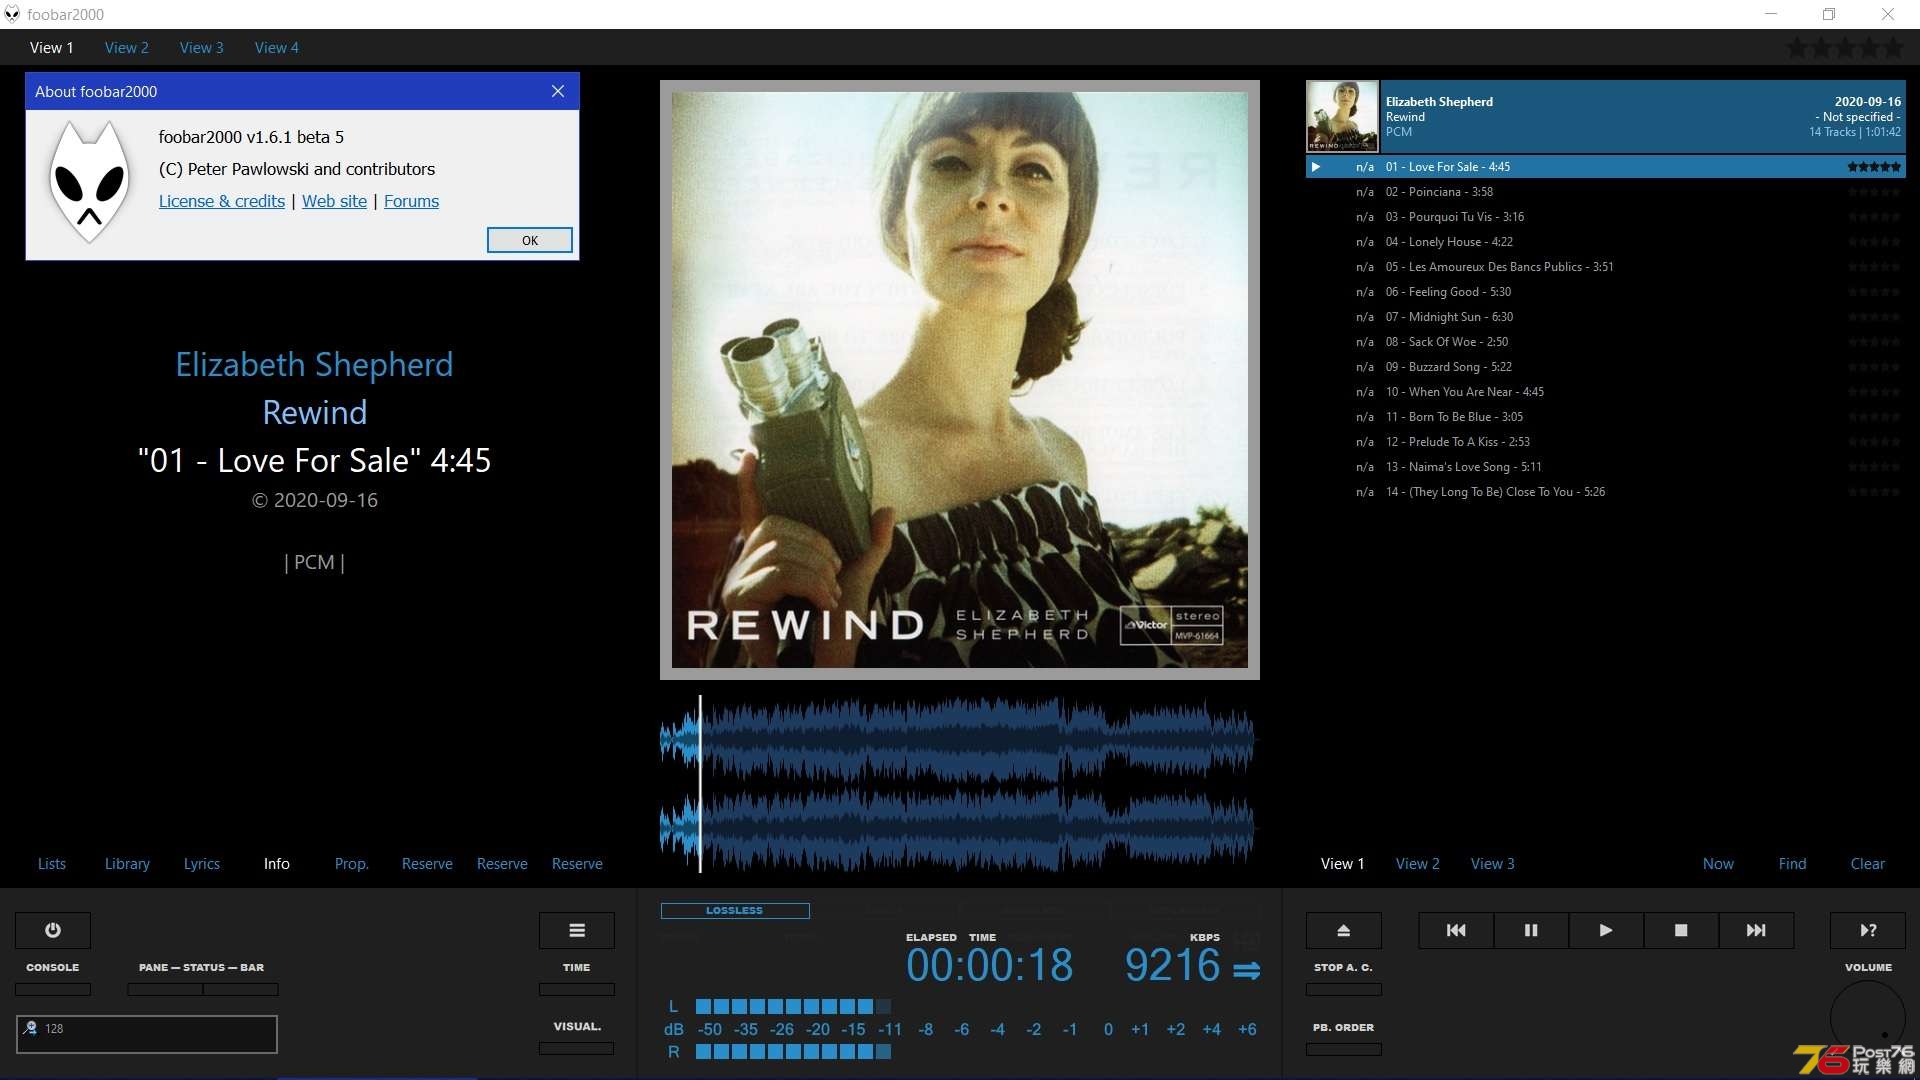
Task: Click the play button
Action: [x=1606, y=930]
